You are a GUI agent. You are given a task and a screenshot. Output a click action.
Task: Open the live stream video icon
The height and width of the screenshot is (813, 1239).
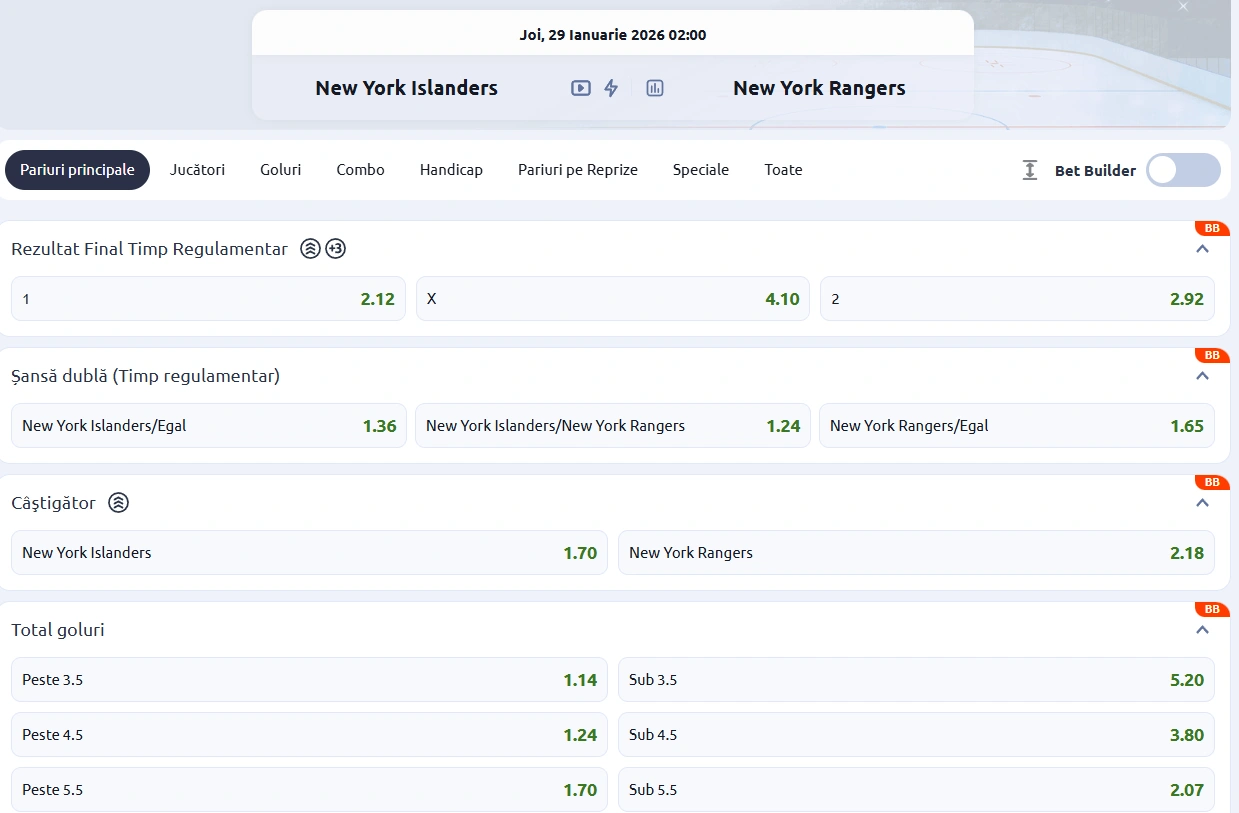pos(580,88)
